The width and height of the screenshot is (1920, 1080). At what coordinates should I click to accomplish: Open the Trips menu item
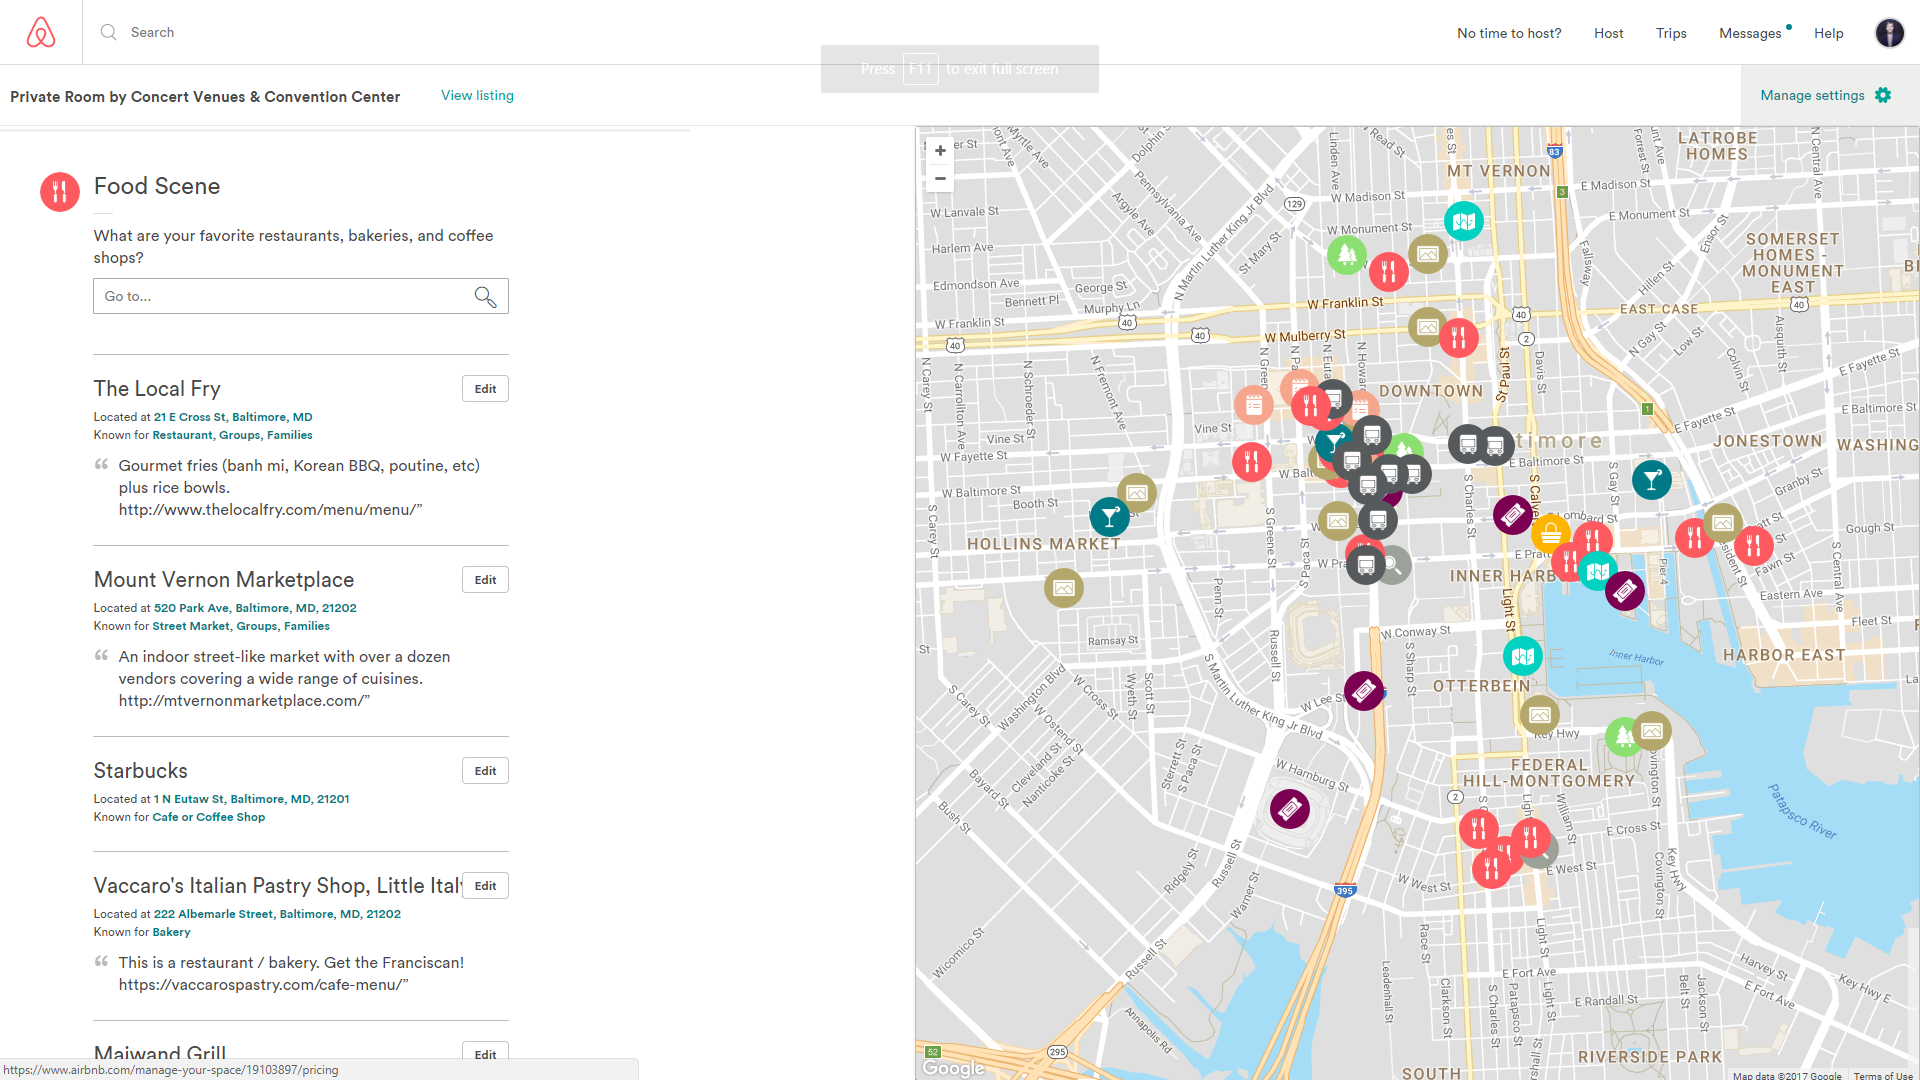1670,33
